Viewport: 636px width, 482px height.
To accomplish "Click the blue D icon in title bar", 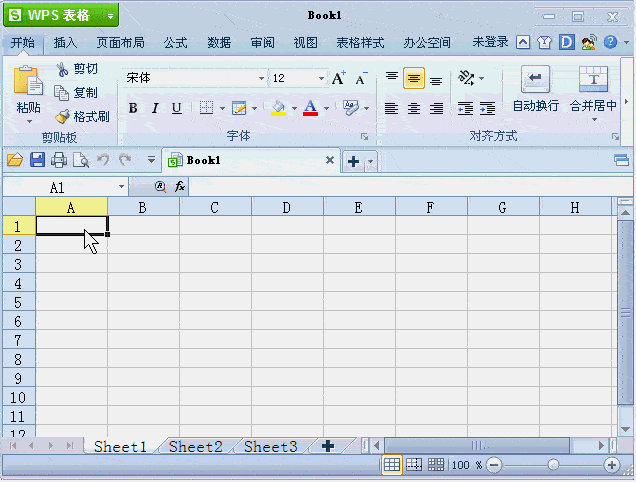I will [567, 42].
